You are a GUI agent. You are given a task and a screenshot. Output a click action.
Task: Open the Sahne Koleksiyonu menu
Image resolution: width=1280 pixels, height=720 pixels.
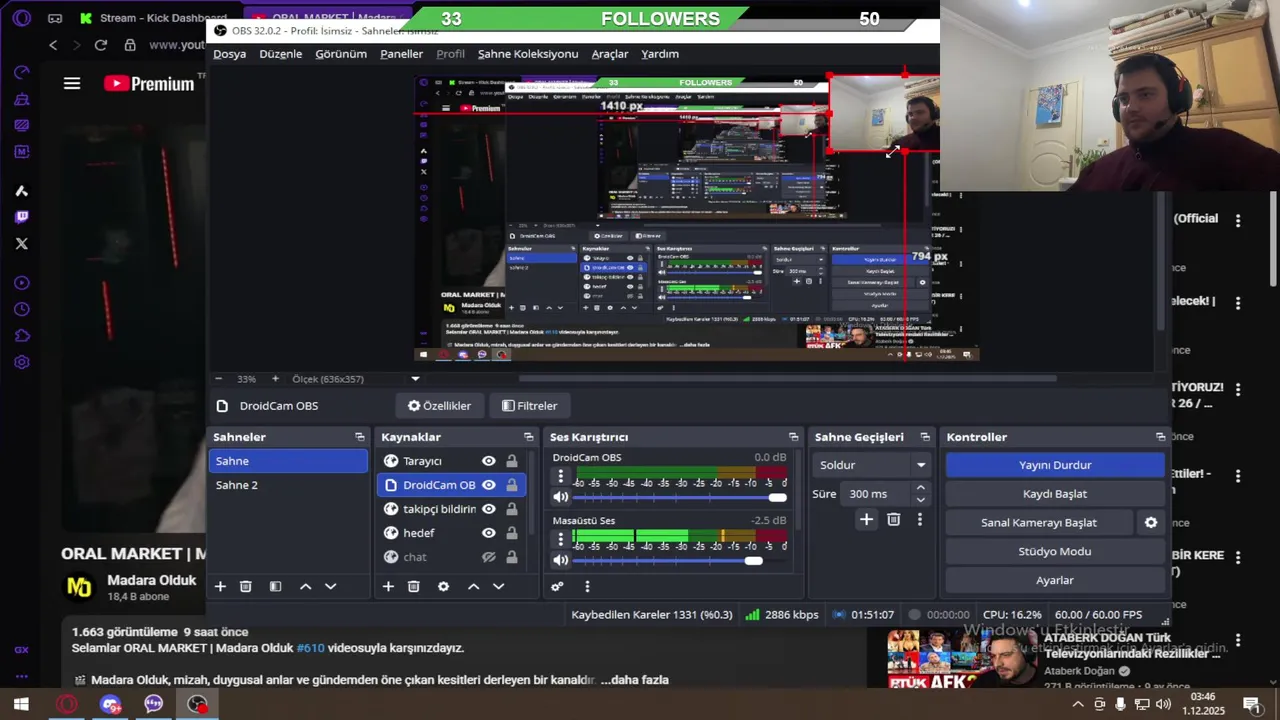[528, 54]
